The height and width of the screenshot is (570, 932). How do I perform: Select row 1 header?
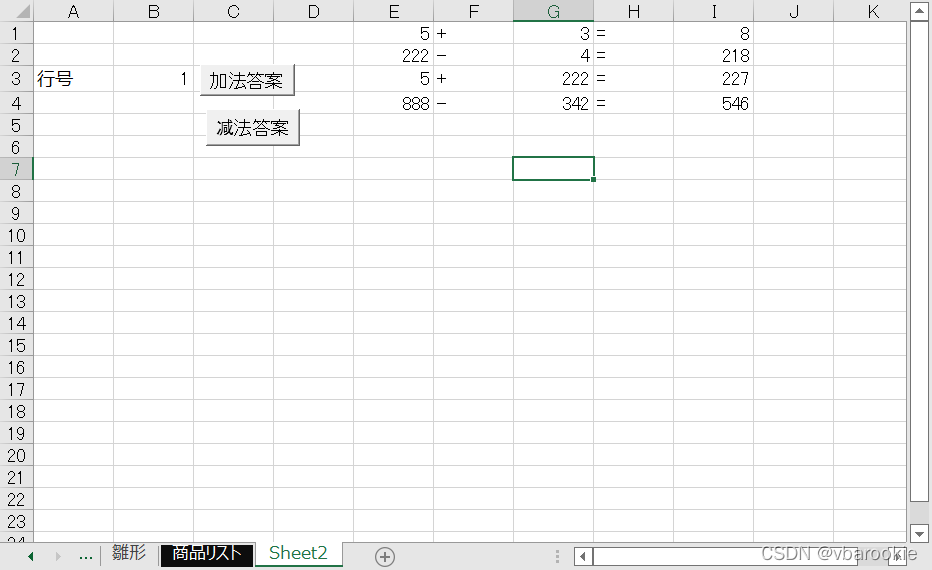(x=16, y=33)
